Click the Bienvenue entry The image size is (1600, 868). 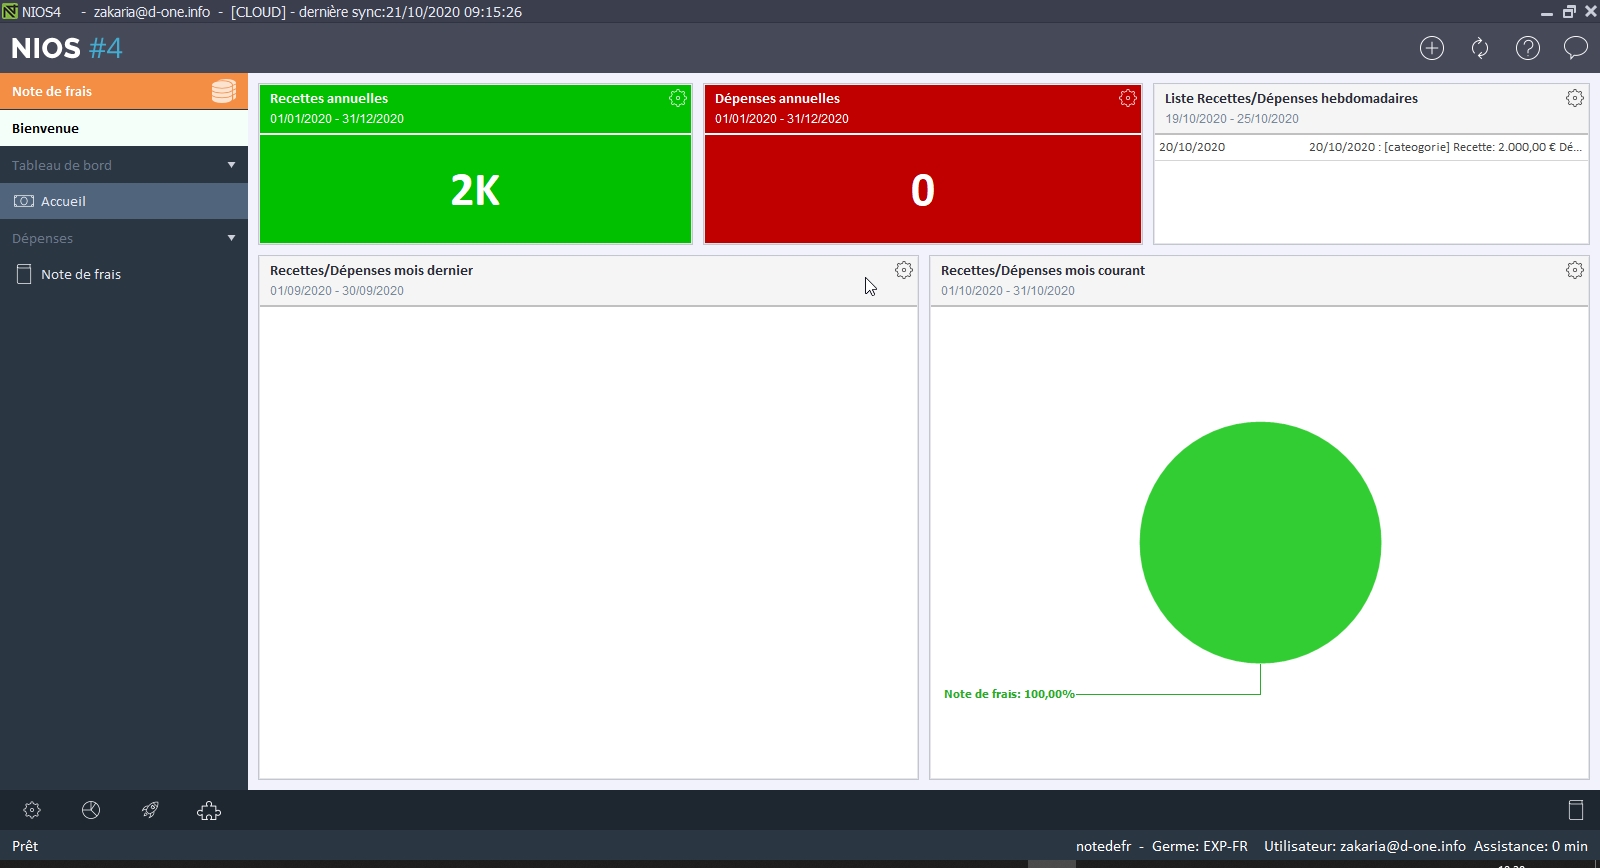pyautogui.click(x=45, y=128)
